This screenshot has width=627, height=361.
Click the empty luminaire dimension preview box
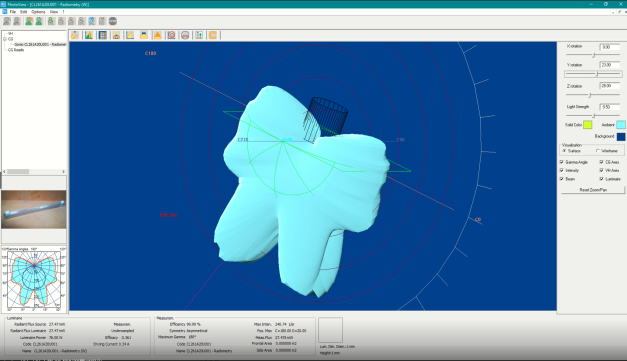pyautogui.click(x=330, y=330)
